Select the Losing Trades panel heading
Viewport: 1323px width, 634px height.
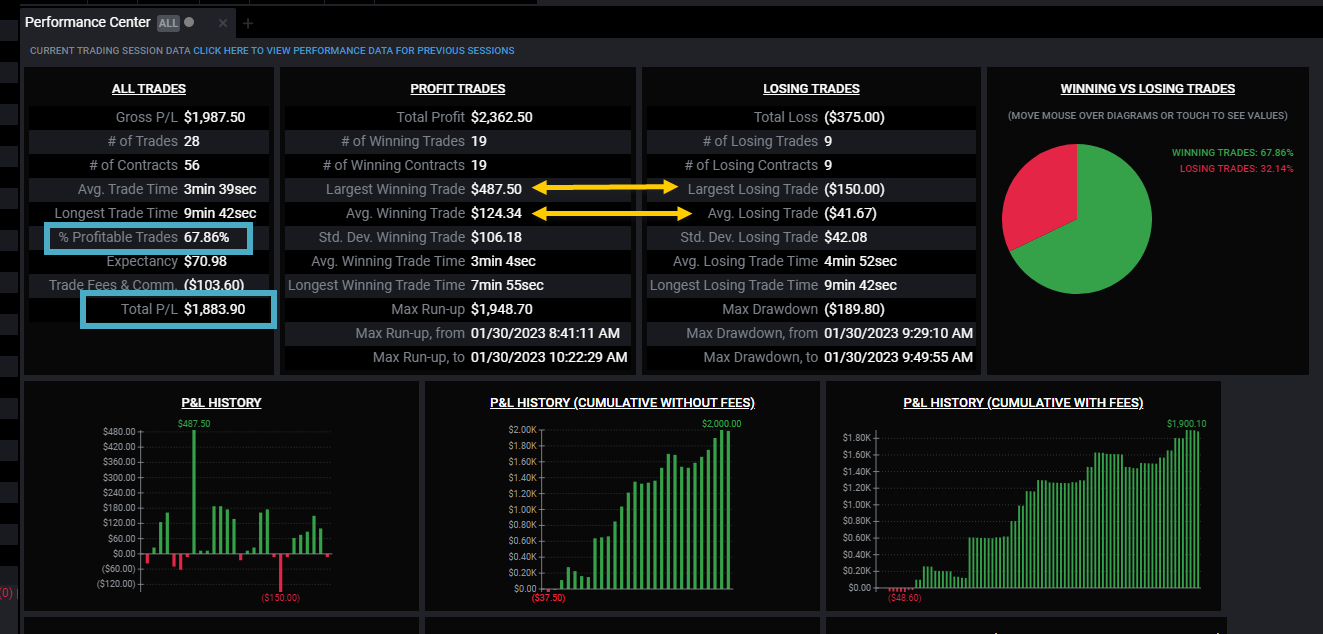pos(811,89)
